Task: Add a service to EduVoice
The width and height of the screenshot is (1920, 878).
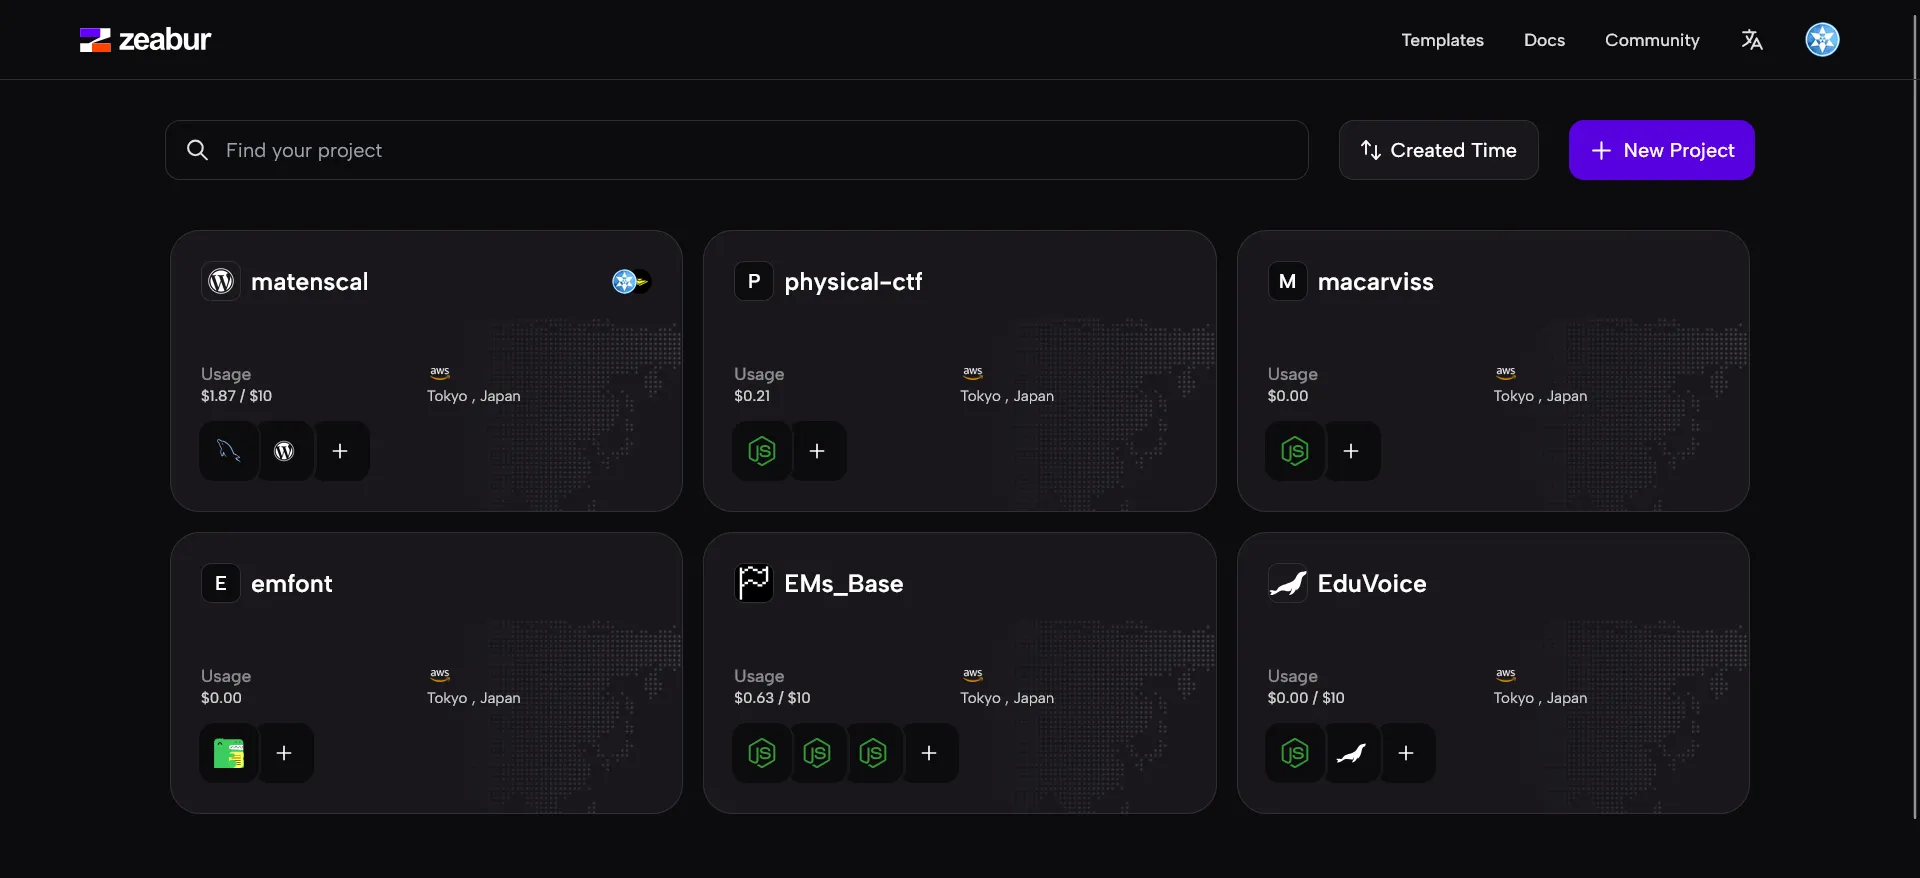Action: pyautogui.click(x=1407, y=753)
